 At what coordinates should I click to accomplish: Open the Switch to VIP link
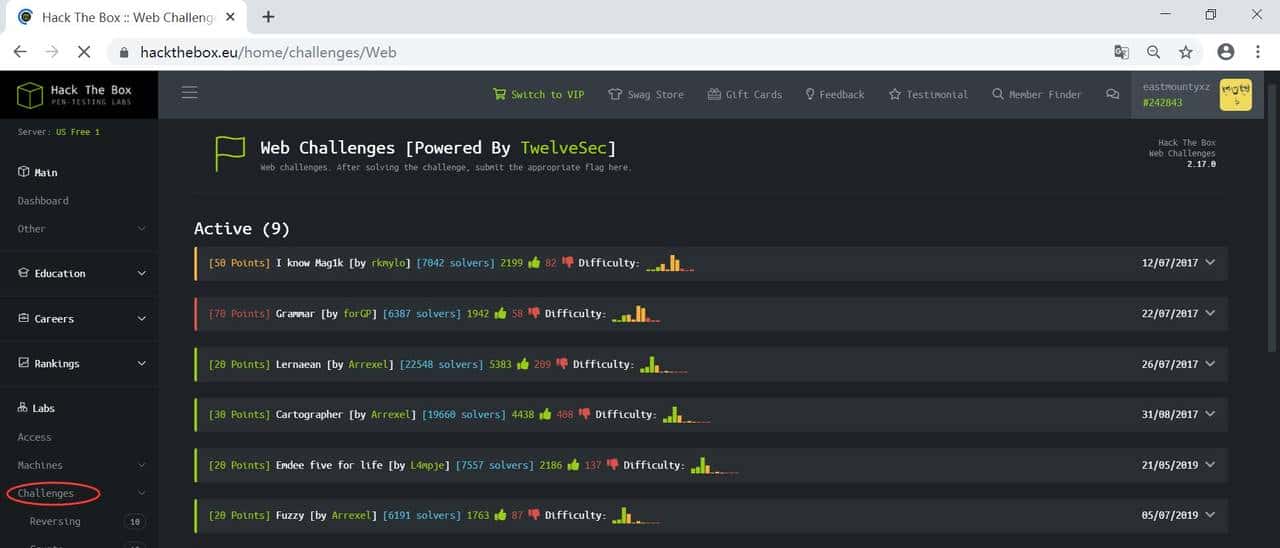coord(538,94)
